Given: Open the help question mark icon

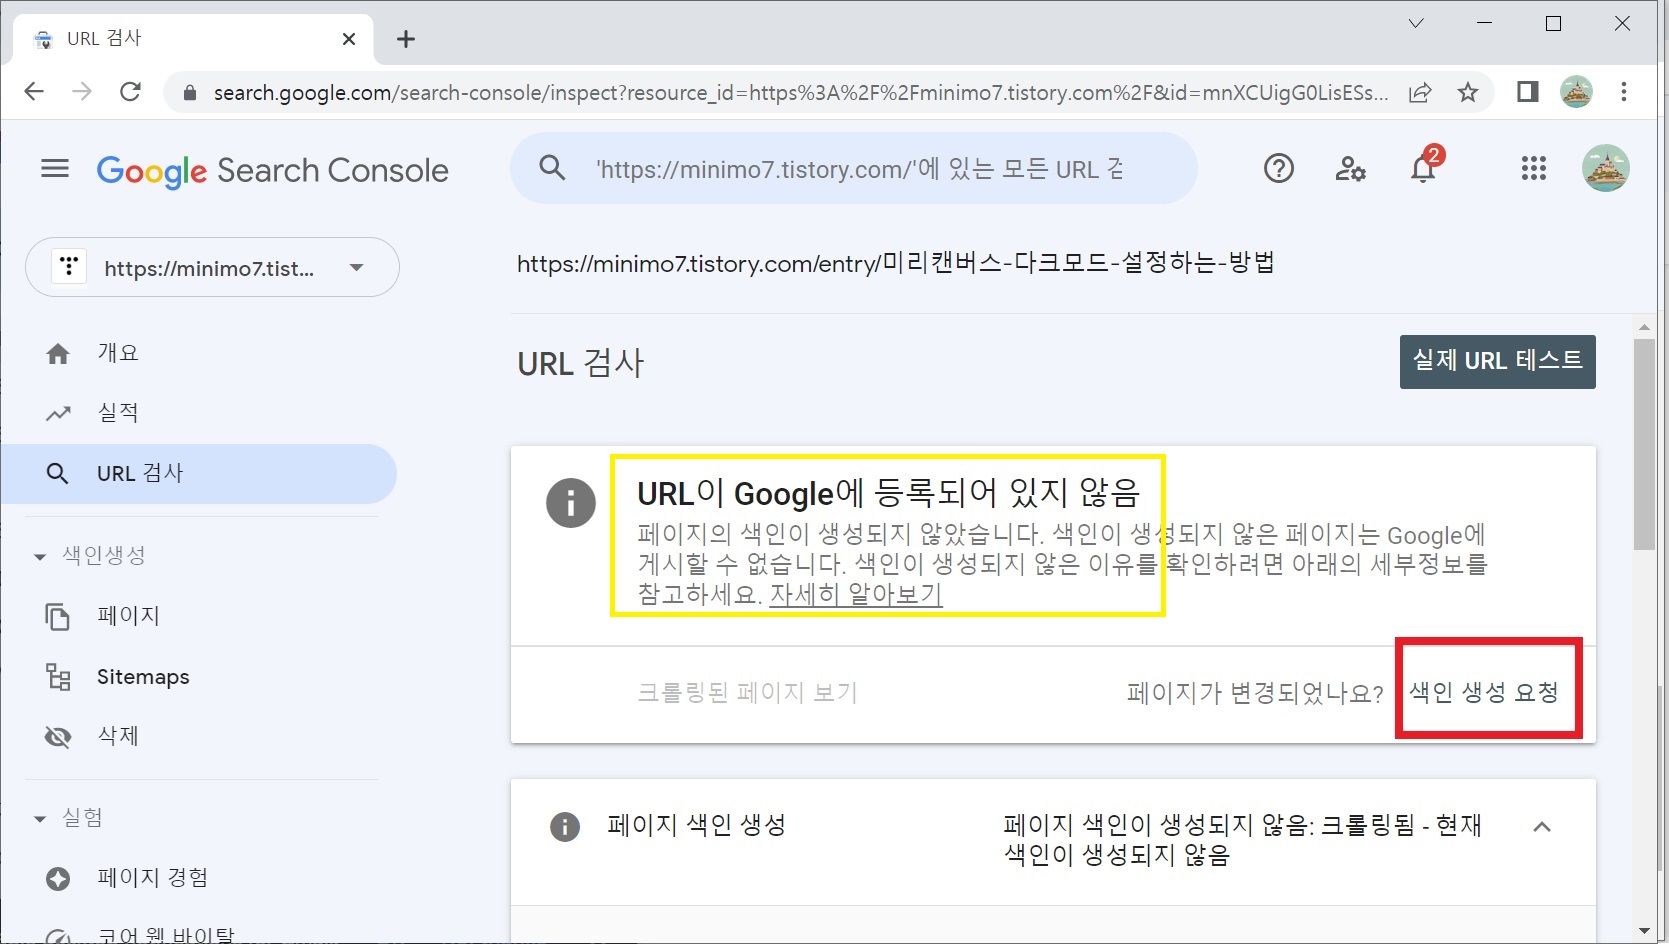Looking at the screenshot, I should [1278, 169].
